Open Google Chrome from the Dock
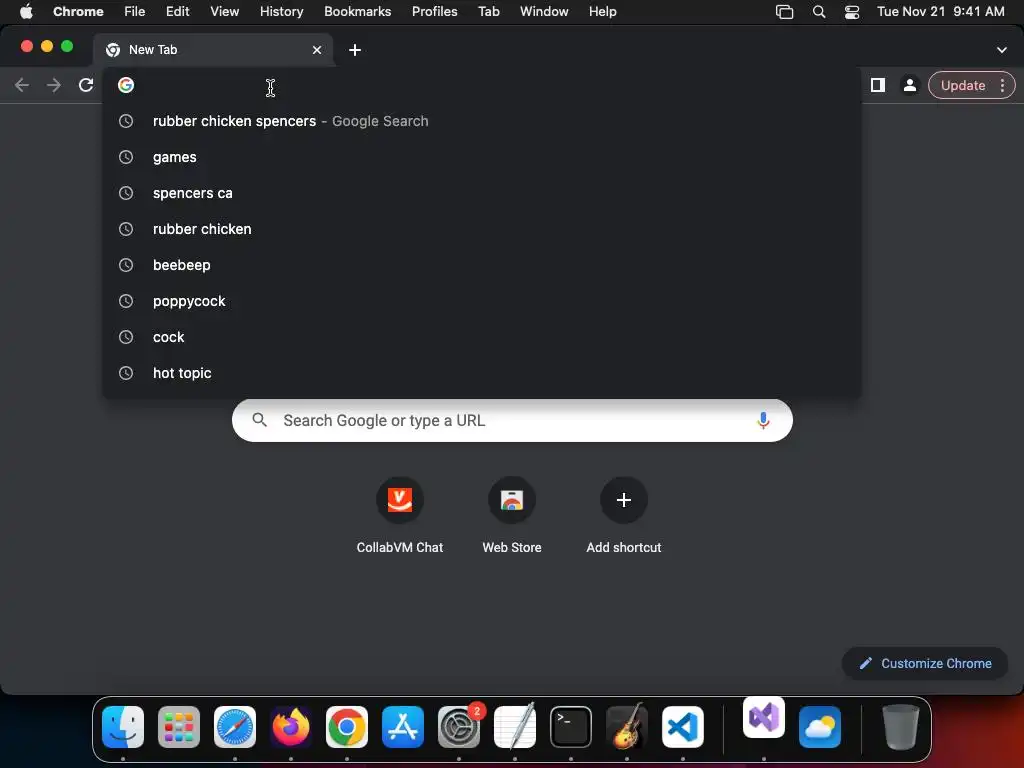1024x768 pixels. click(347, 726)
